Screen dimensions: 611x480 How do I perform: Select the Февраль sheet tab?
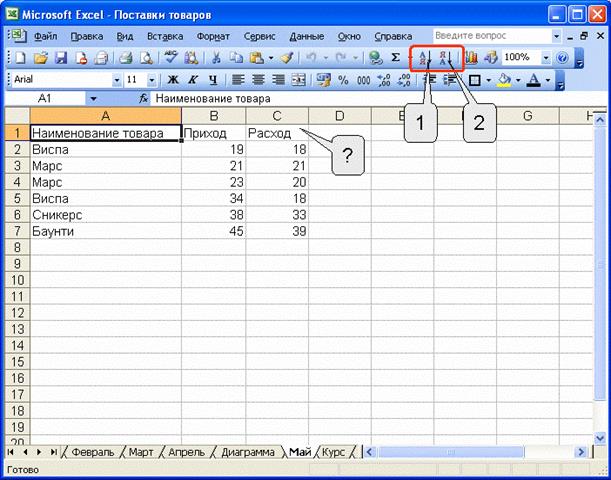coord(93,452)
